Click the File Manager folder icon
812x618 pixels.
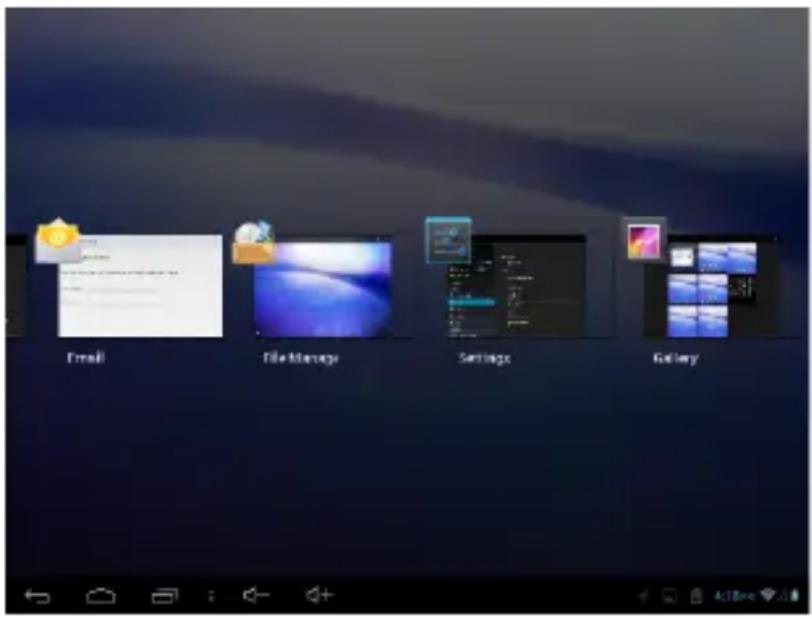253,242
